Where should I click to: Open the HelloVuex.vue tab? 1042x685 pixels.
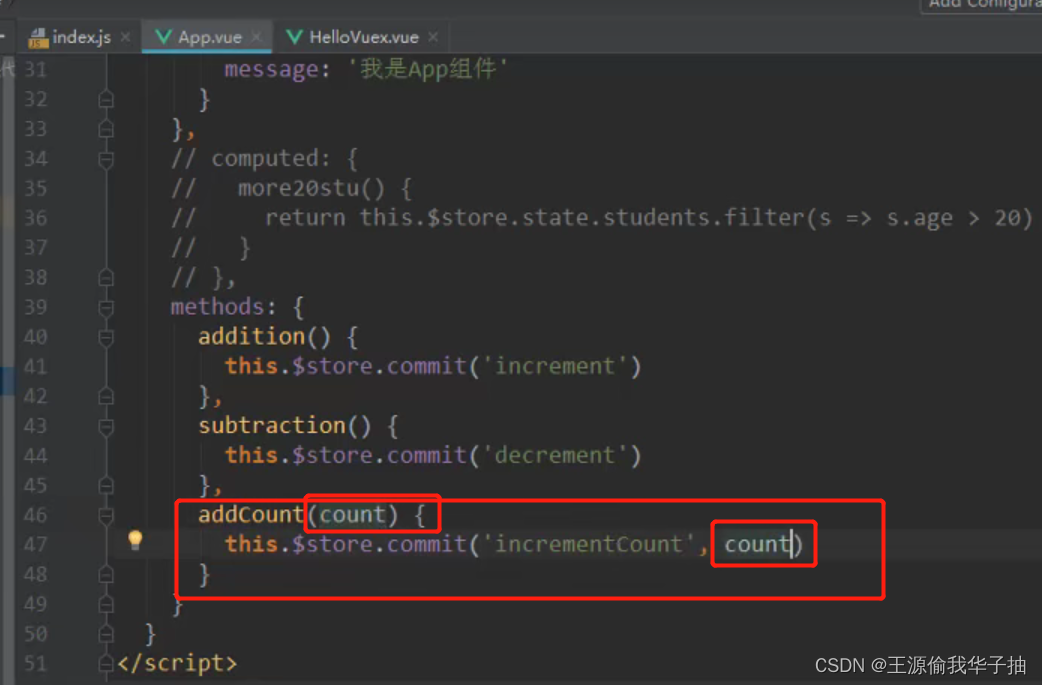364,37
